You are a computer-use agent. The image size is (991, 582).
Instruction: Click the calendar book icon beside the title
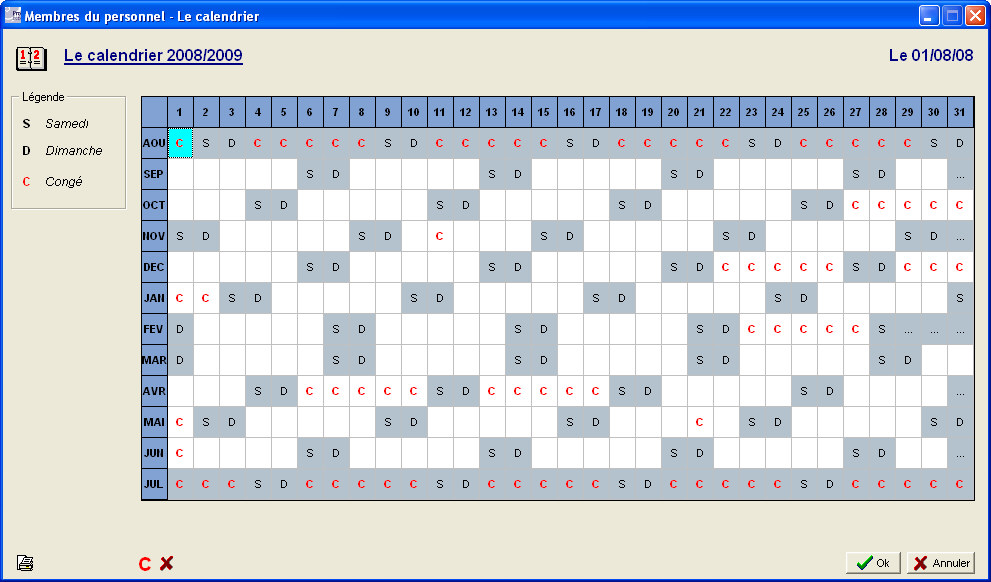pos(31,58)
